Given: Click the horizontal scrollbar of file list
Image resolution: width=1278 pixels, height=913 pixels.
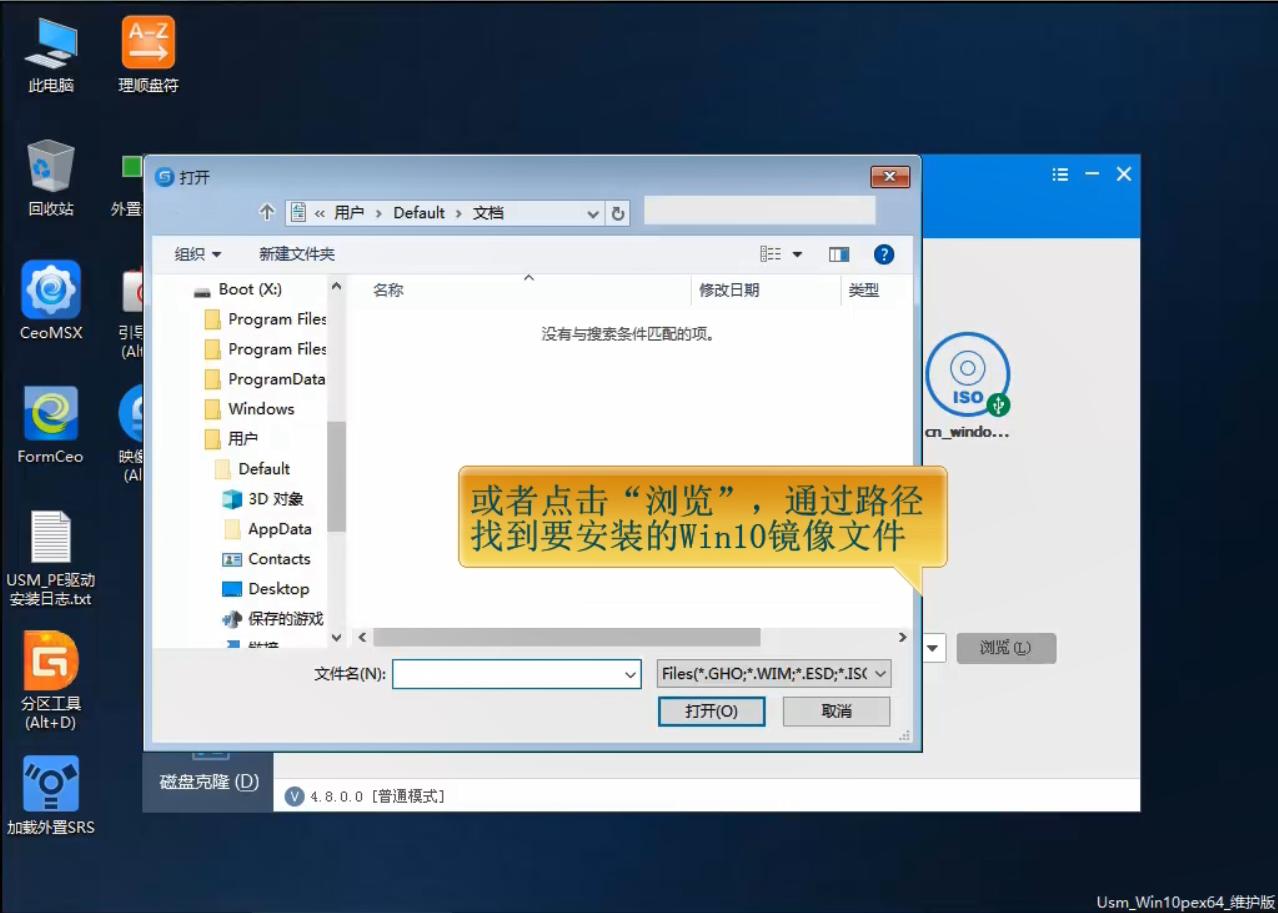Looking at the screenshot, I should pyautogui.click(x=566, y=637).
